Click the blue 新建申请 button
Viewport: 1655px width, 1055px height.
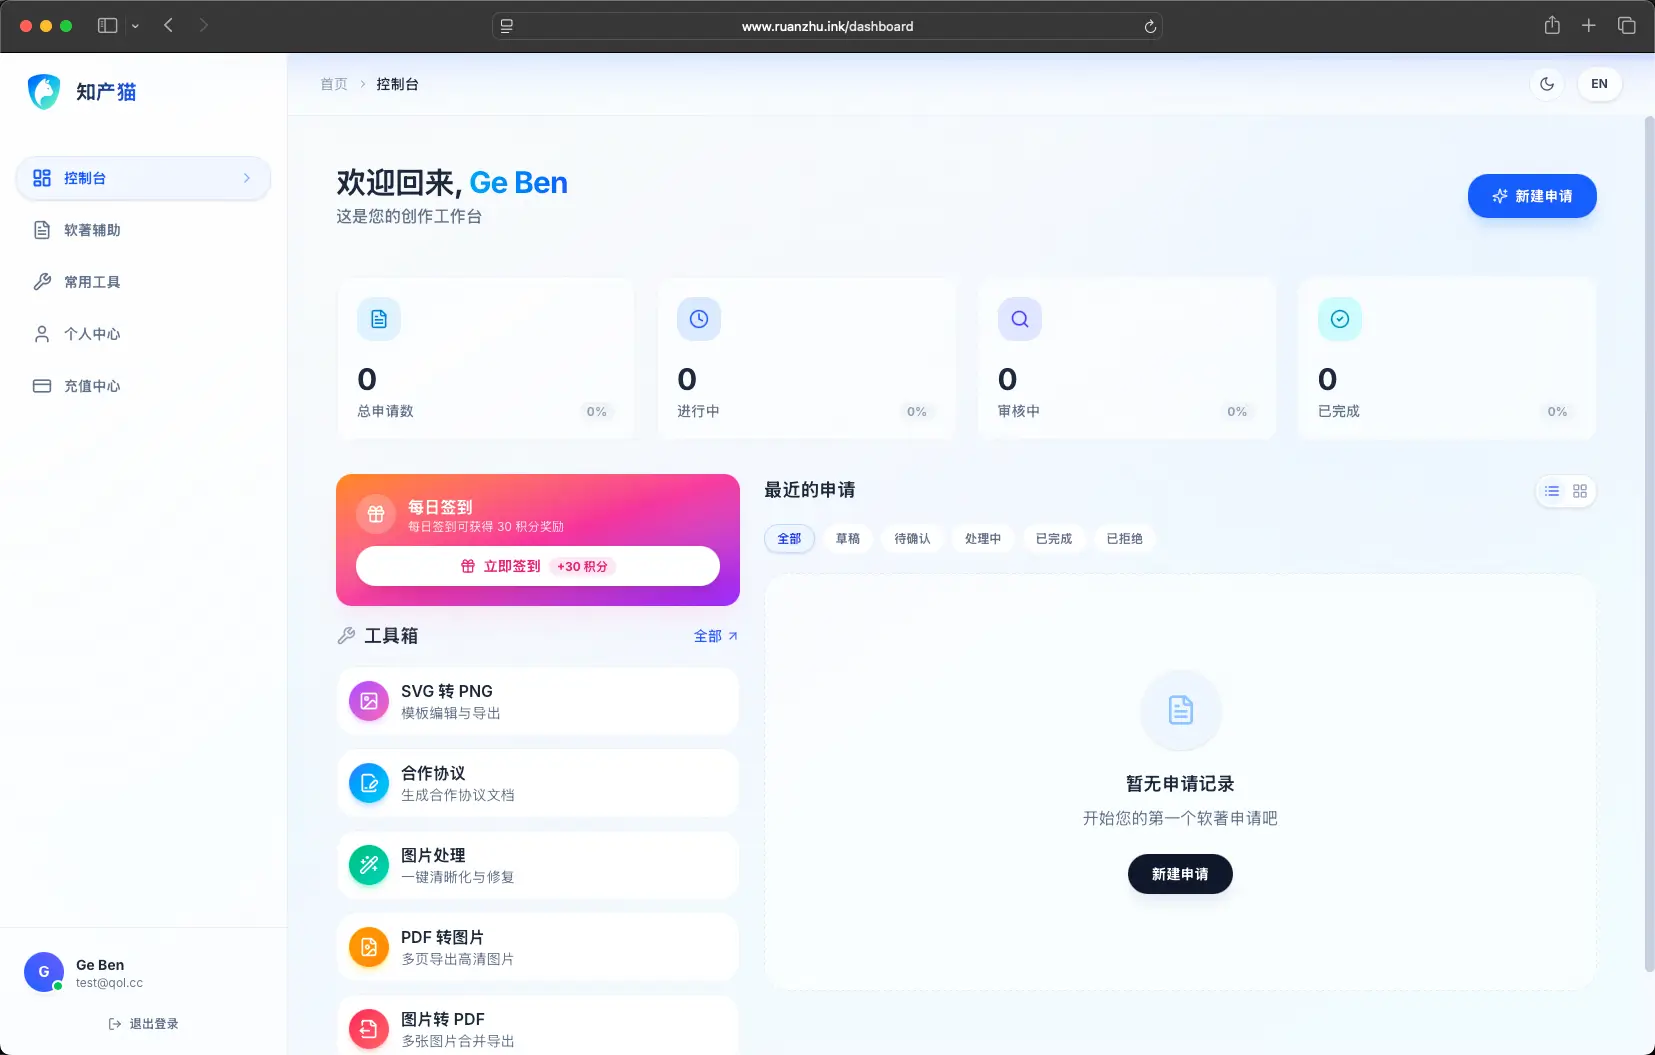pyautogui.click(x=1531, y=196)
